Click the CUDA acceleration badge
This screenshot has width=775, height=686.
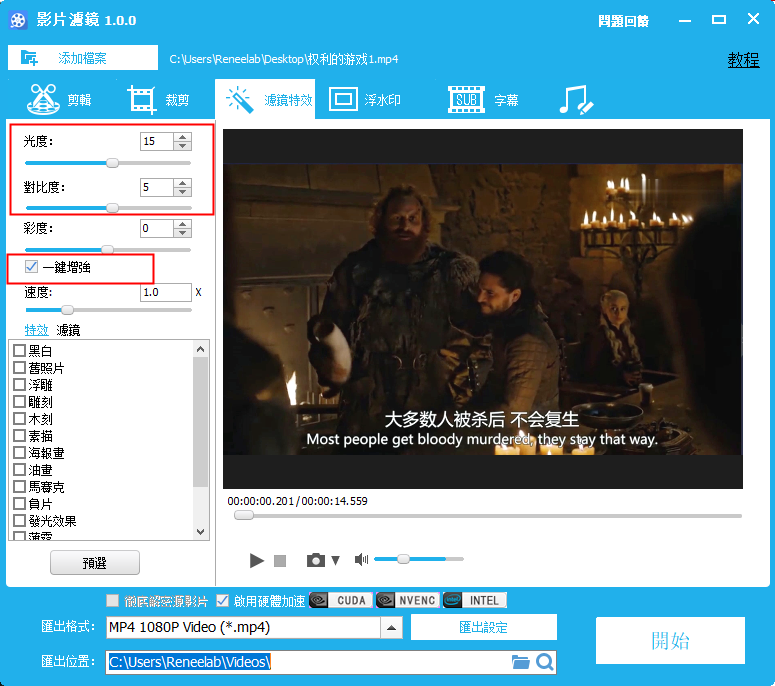coord(341,600)
